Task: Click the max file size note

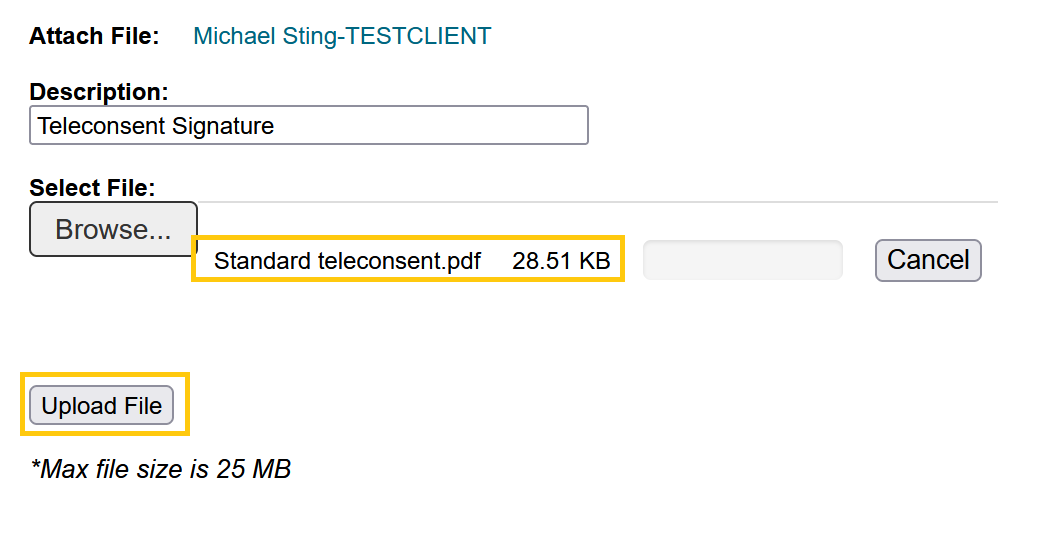Action: point(161,469)
